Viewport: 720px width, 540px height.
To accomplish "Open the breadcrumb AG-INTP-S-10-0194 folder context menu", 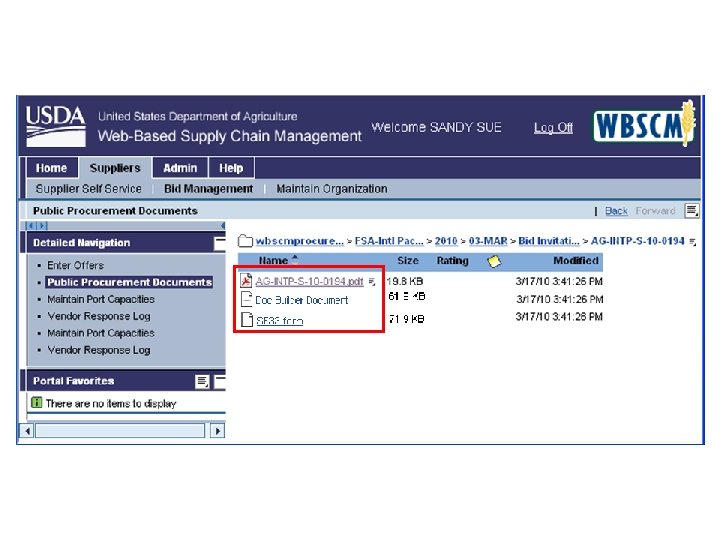I will click(x=692, y=242).
